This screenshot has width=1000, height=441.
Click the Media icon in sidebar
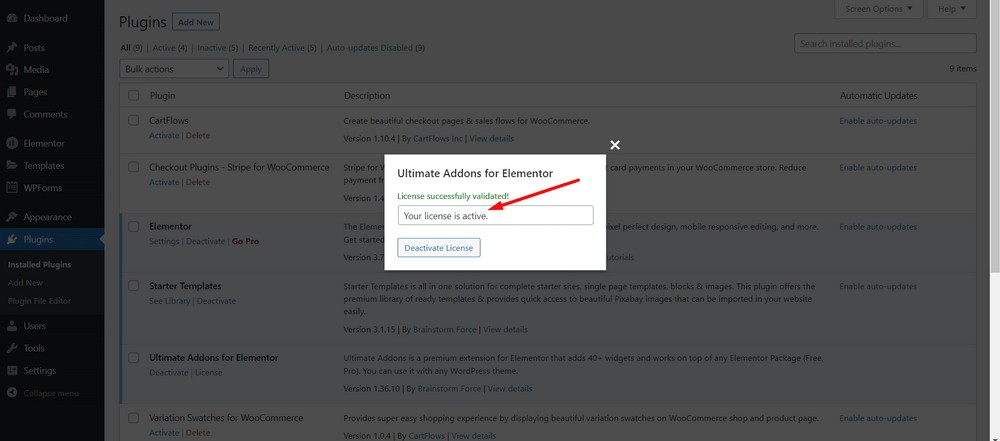pos(11,70)
